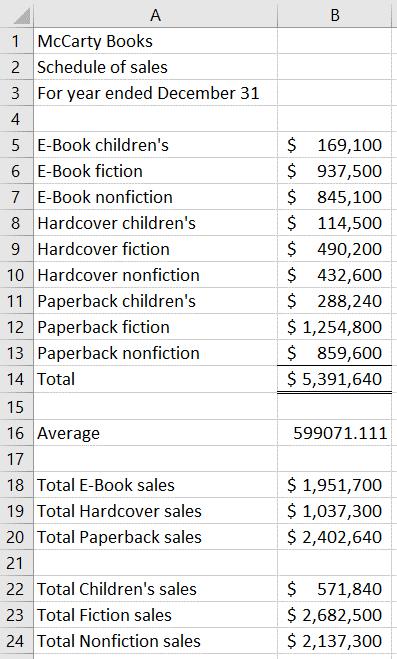Image resolution: width=397 pixels, height=659 pixels.
Task: Click the Total Children's sales cell
Action: (x=155, y=589)
